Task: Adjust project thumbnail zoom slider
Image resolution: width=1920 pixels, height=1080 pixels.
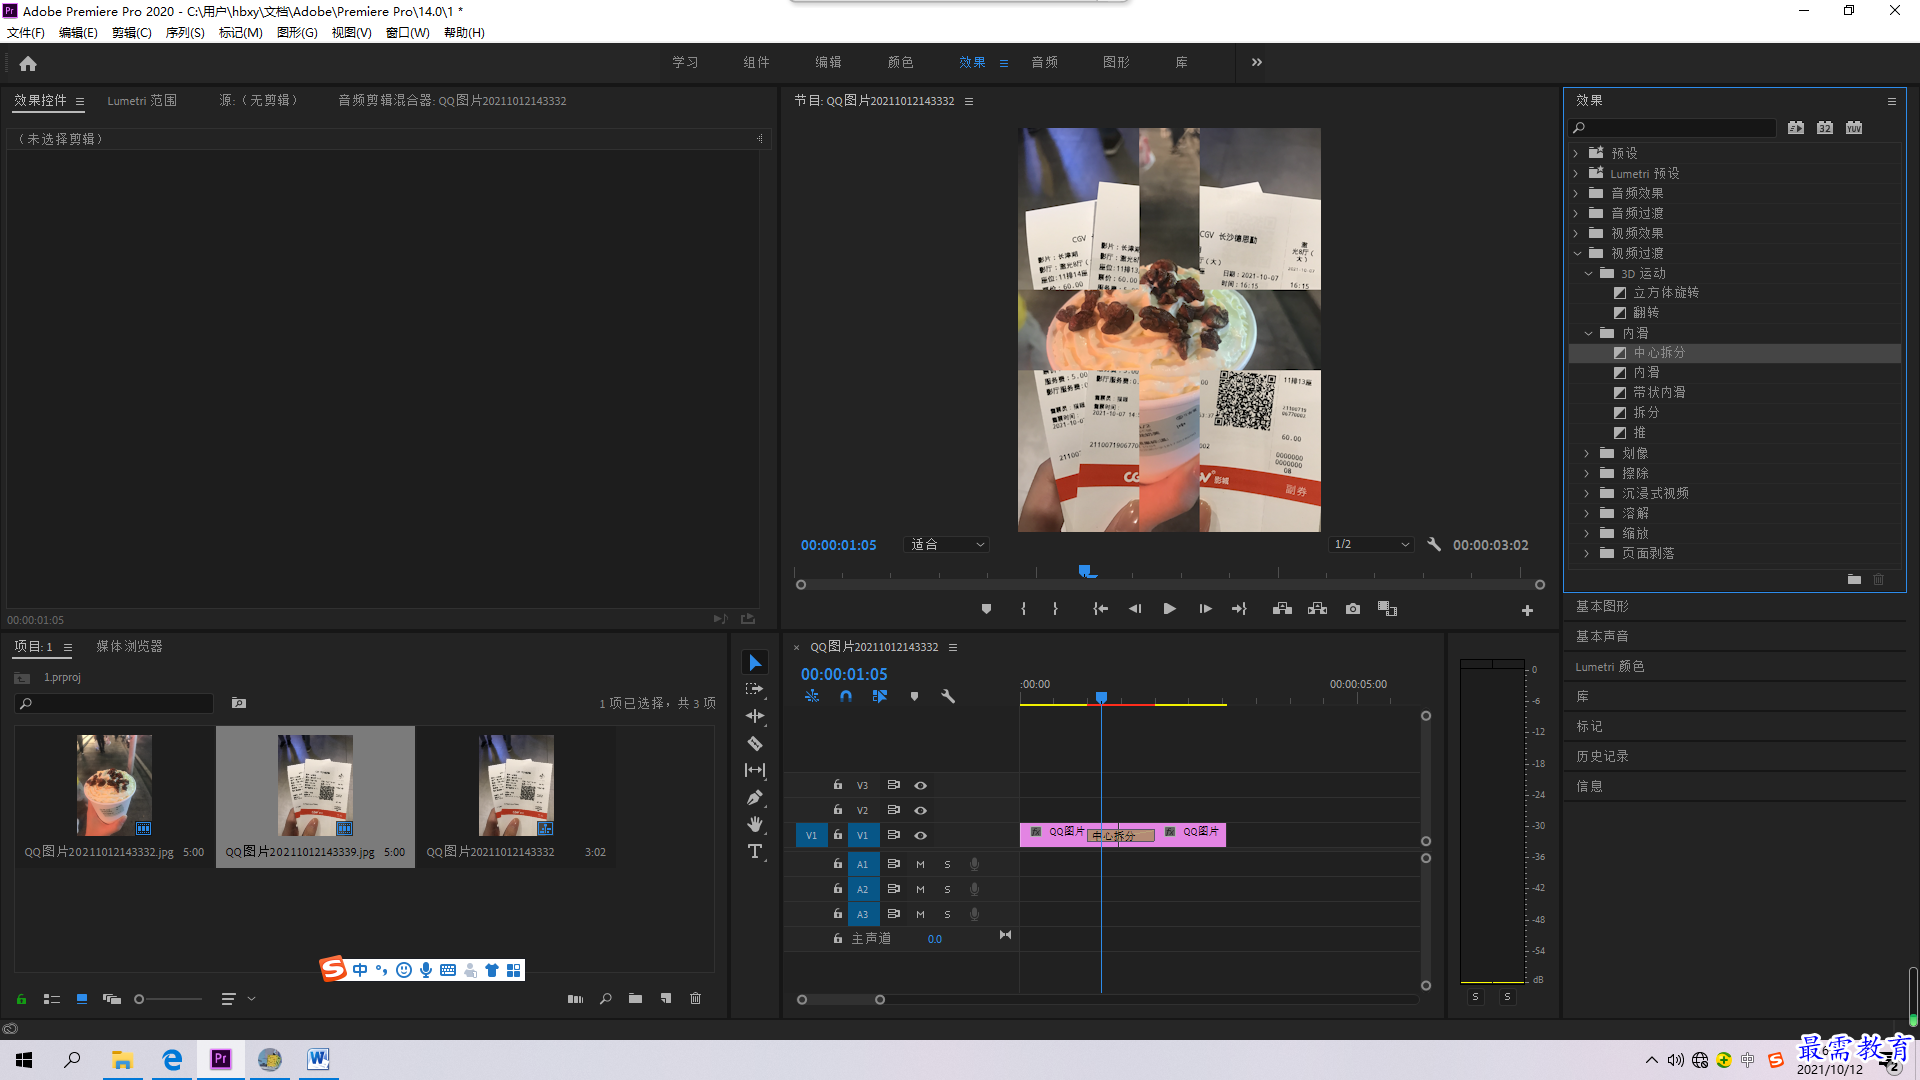Action: pyautogui.click(x=139, y=999)
